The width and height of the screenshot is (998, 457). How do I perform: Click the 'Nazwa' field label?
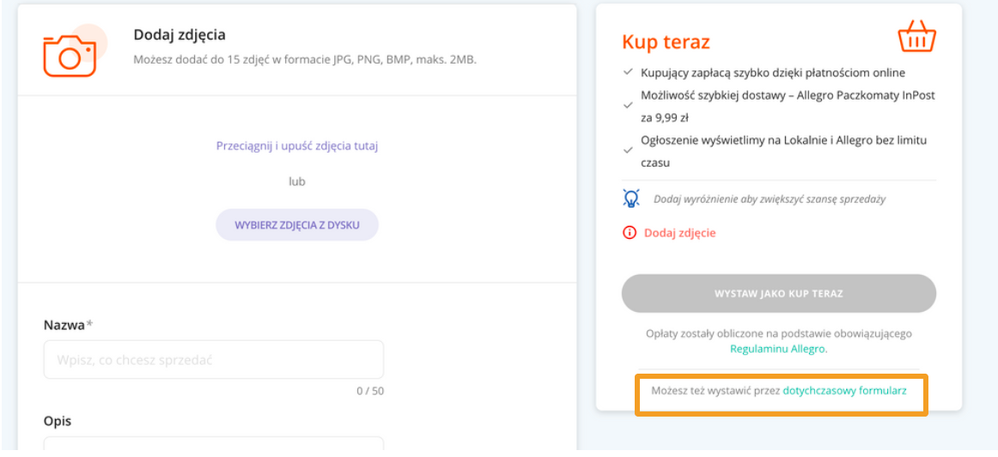click(x=64, y=325)
